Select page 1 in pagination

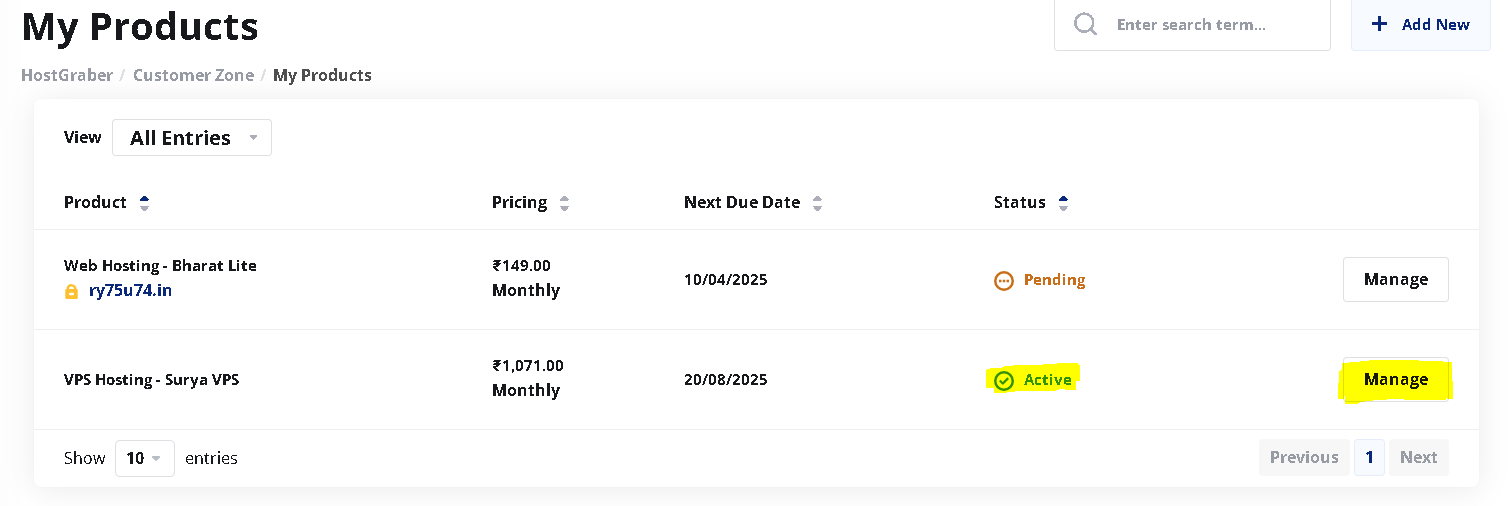(x=1369, y=457)
